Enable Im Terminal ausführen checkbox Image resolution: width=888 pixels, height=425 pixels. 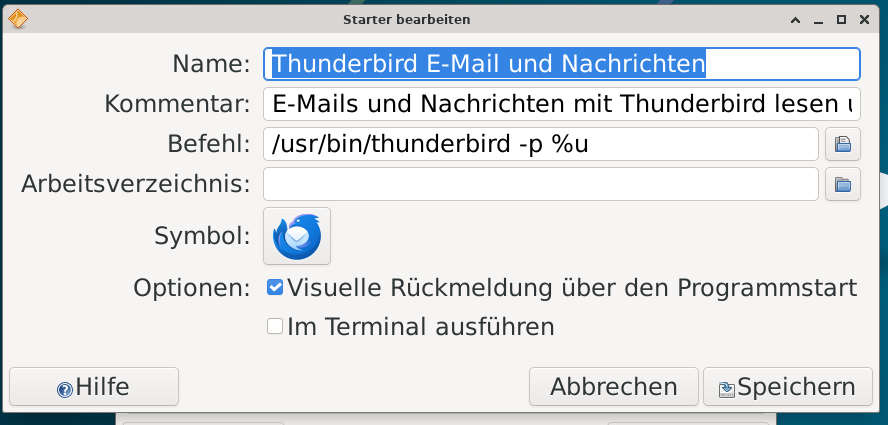tap(275, 326)
